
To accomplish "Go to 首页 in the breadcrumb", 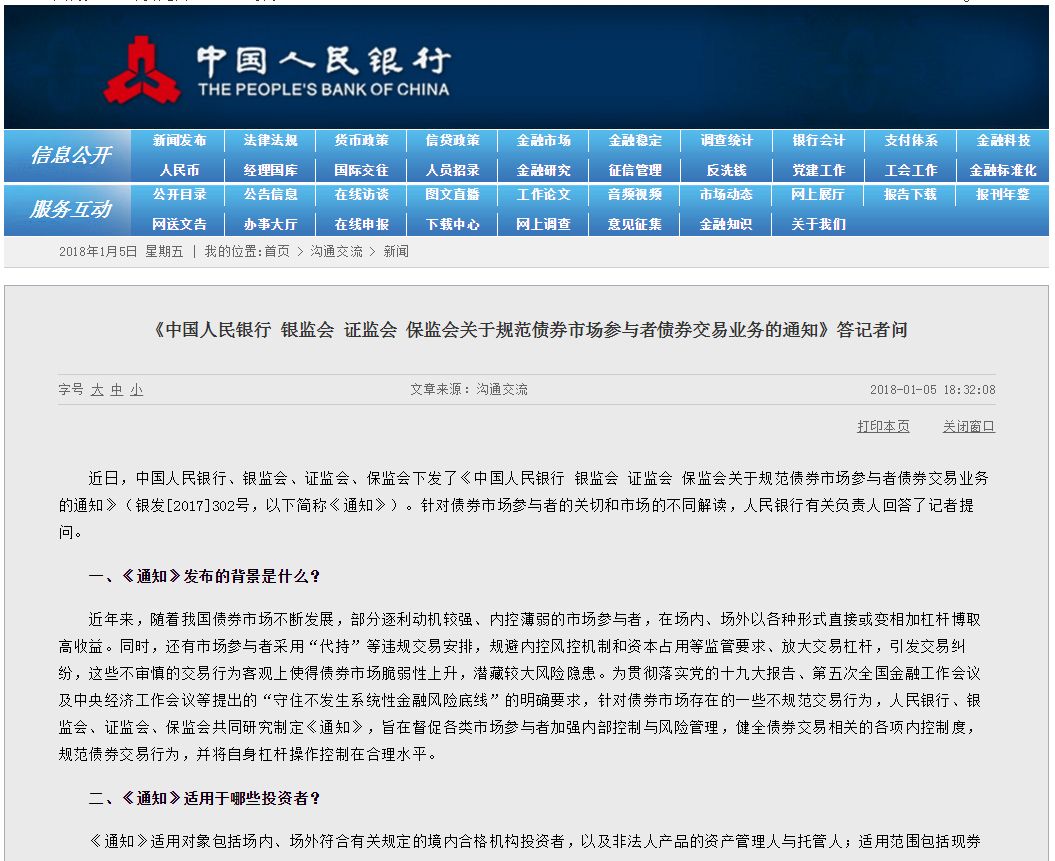I will click(277, 252).
